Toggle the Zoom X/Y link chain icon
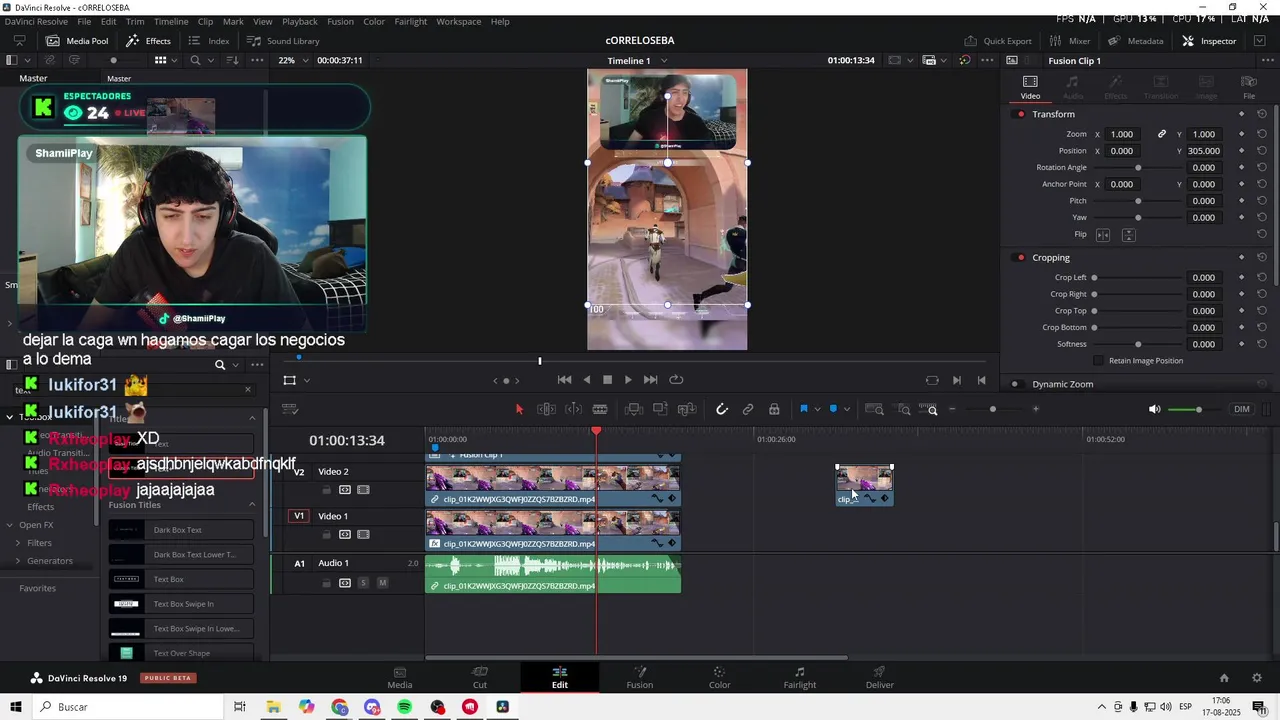 (x=1162, y=134)
